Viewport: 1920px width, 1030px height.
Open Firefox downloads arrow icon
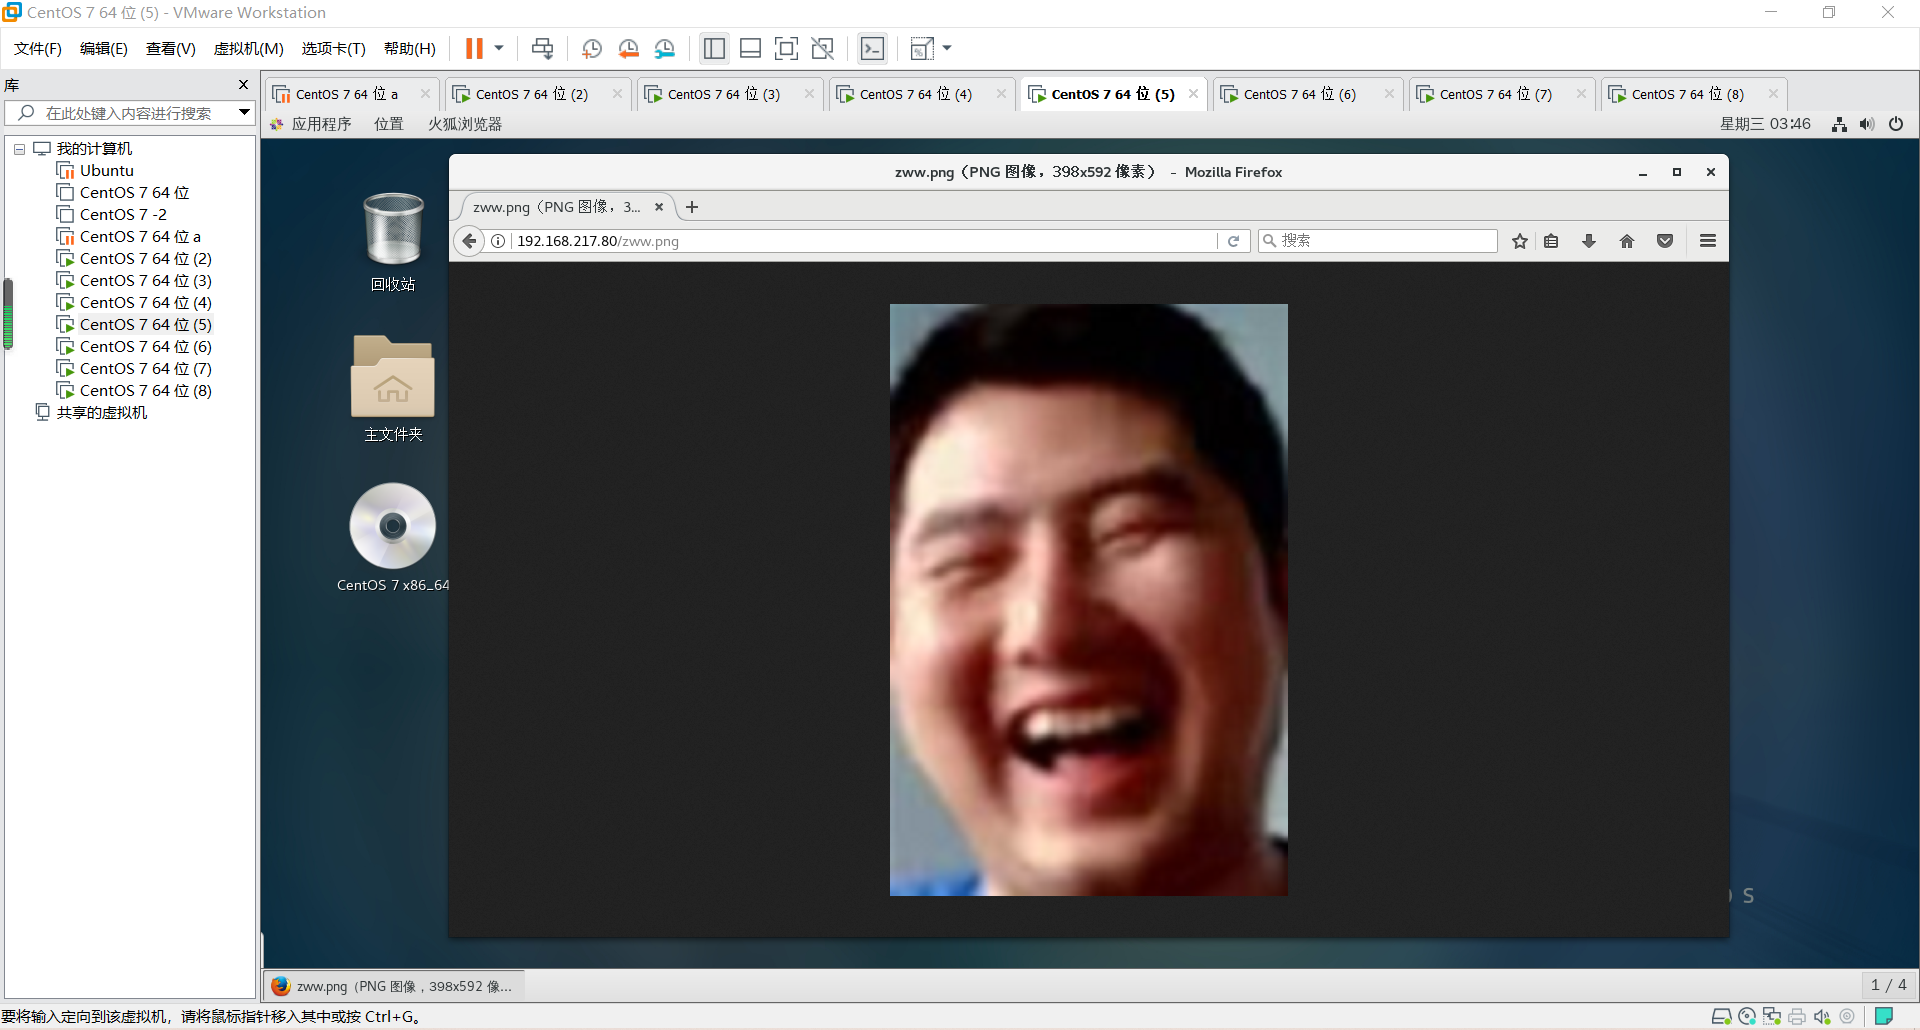1589,241
